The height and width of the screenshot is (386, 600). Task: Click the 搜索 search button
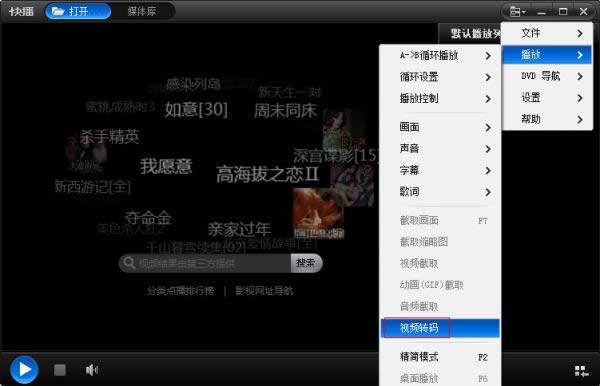(306, 263)
